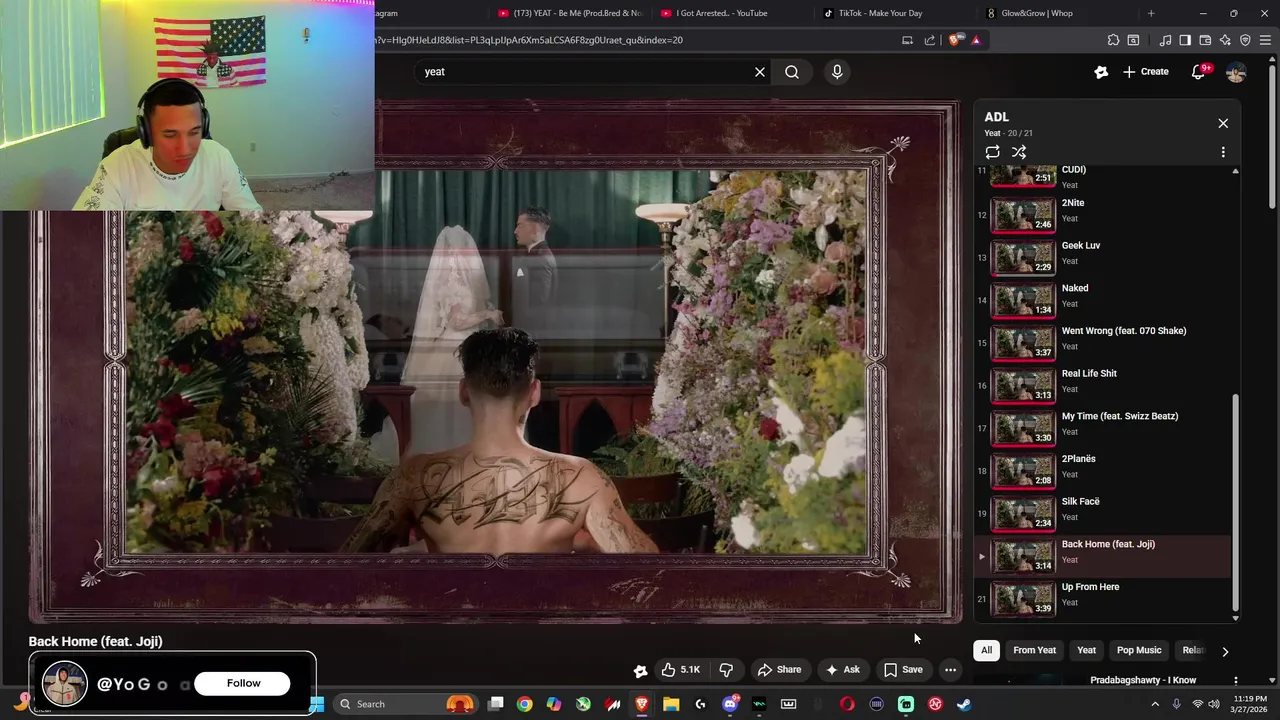This screenshot has height=720, width=1280.
Task: Open the YouTube account avatar menu
Action: pyautogui.click(x=1236, y=72)
